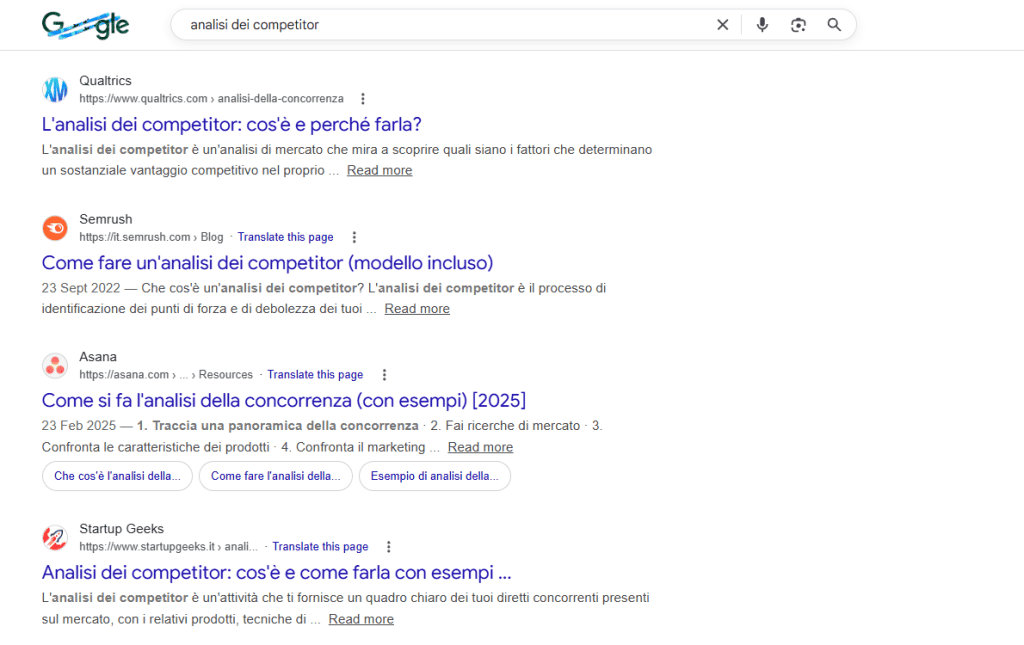This screenshot has width=1024, height=645.
Task: Select "Che cos'è l'analisi della..." chip
Action: click(x=118, y=476)
